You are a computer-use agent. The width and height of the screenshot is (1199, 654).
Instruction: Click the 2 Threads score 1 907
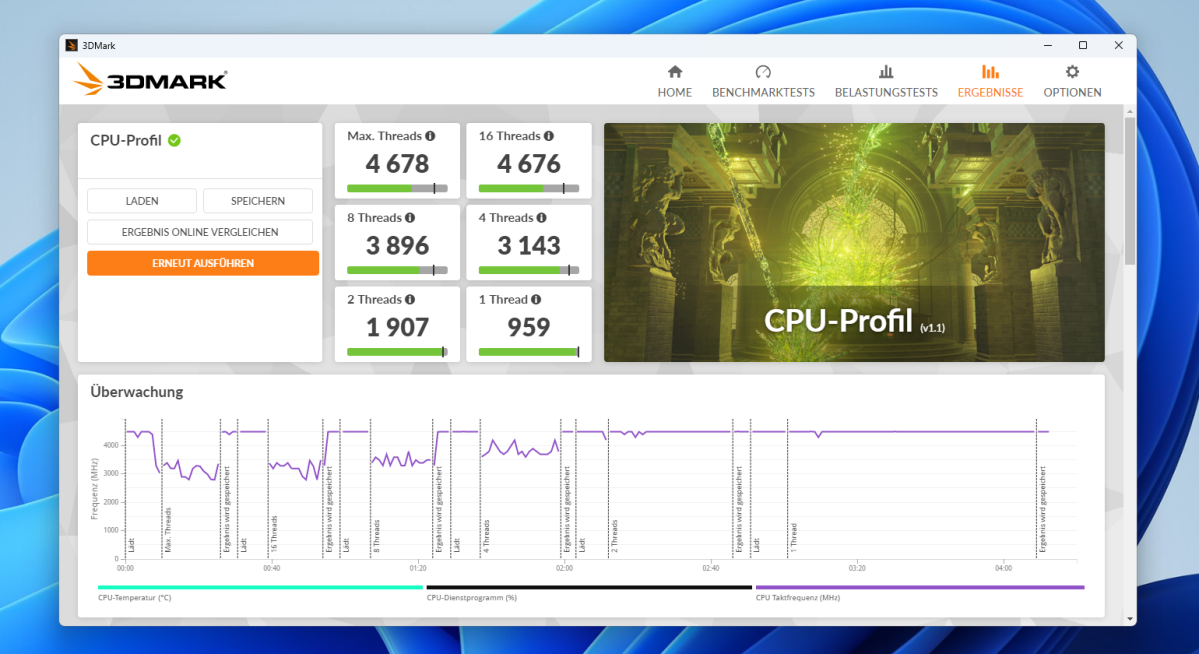[397, 327]
